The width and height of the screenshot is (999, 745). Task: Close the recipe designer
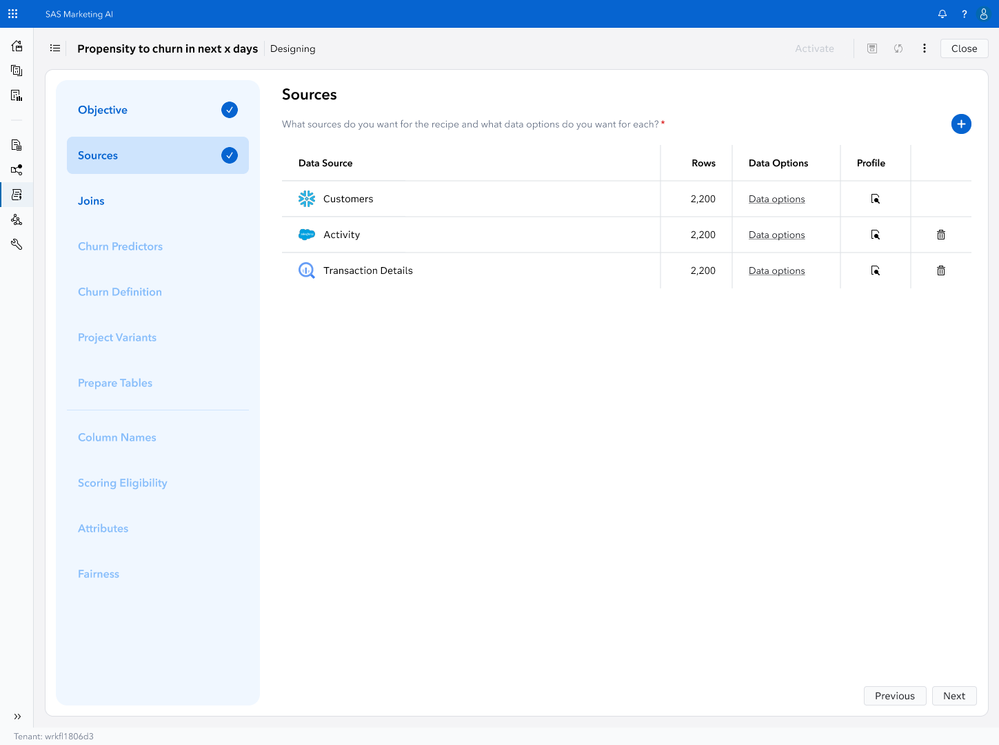(964, 48)
